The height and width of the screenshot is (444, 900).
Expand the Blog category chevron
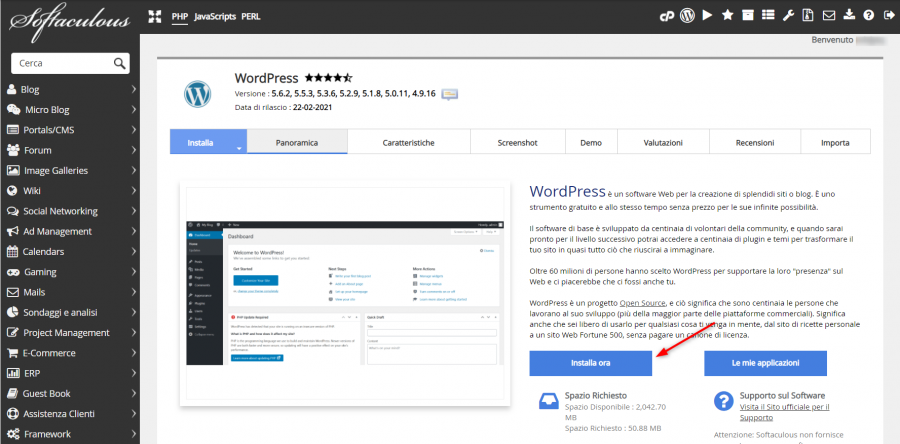tap(133, 89)
